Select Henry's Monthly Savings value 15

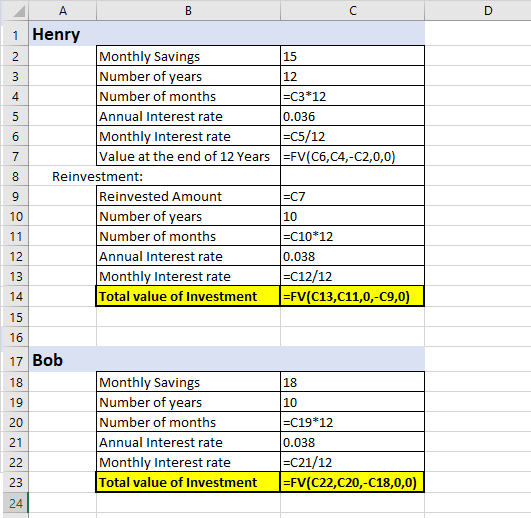(x=353, y=56)
